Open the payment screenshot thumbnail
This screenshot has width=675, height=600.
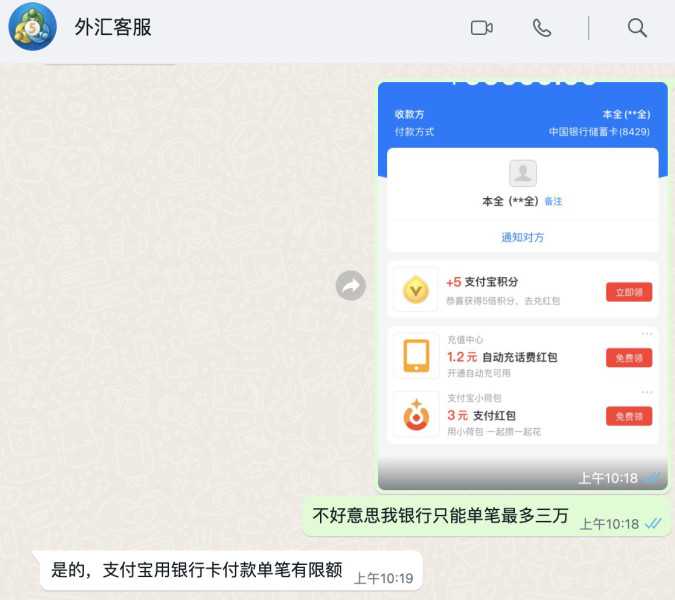point(523,286)
